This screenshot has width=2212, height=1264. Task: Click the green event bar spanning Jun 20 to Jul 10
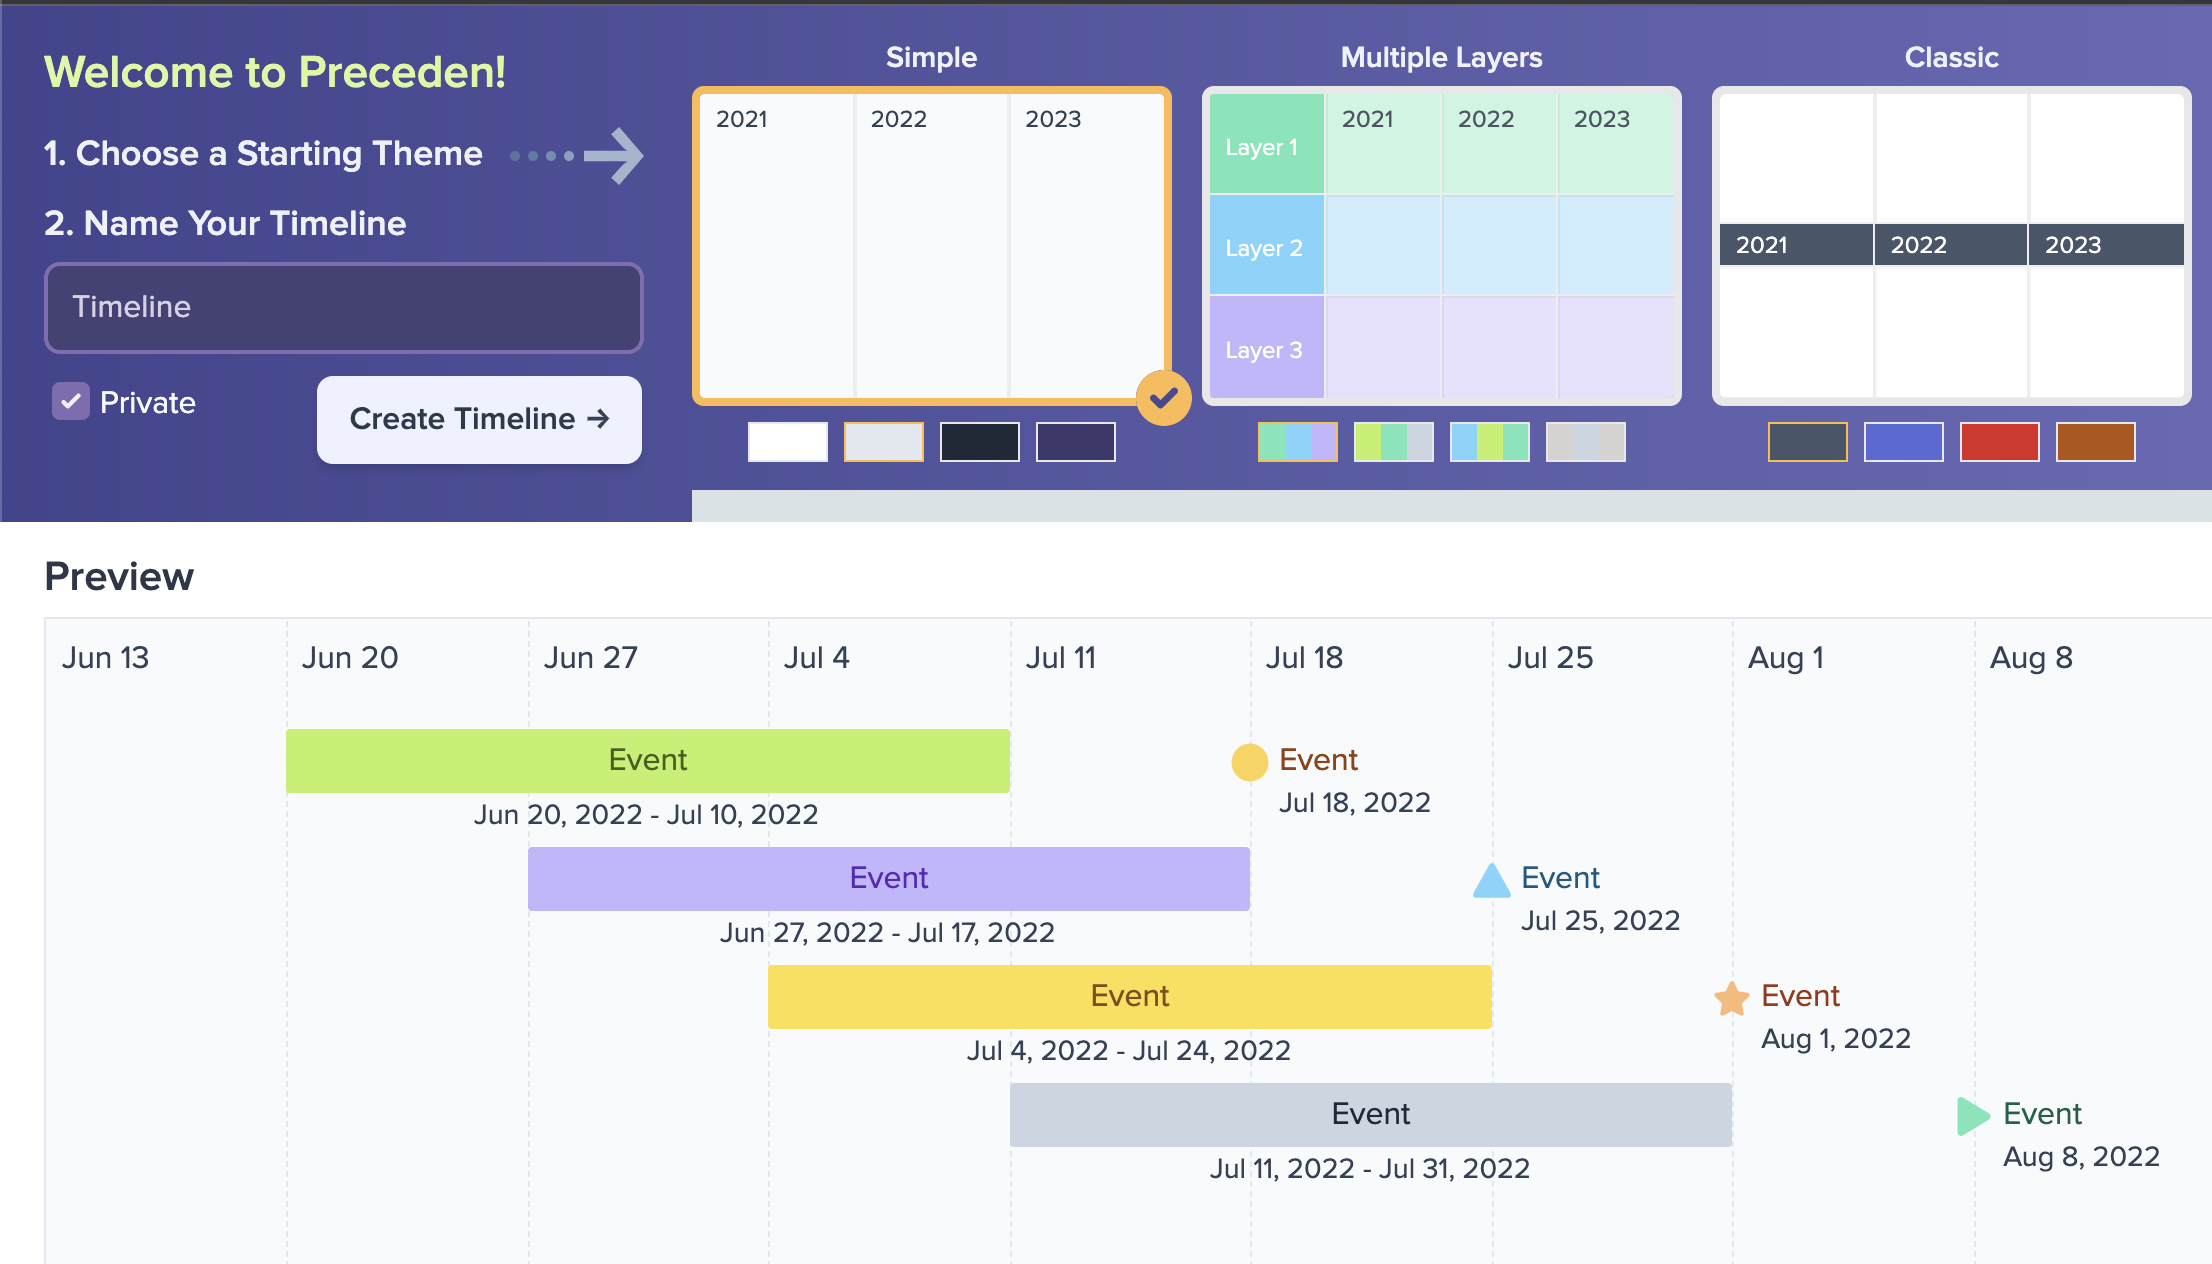point(647,760)
